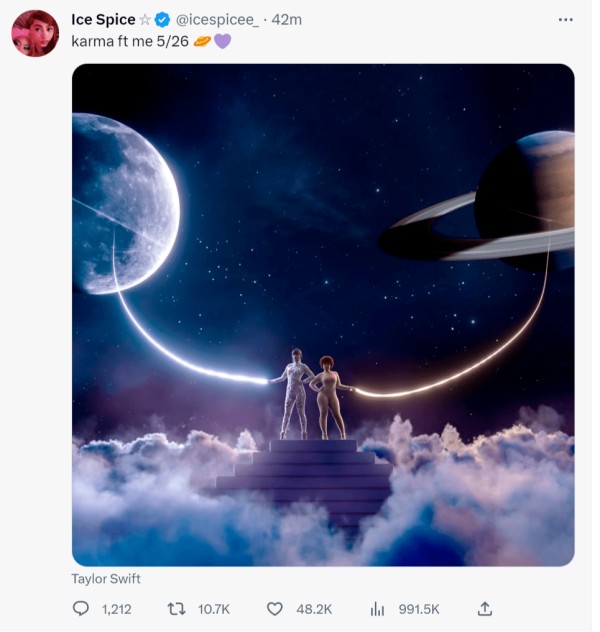Retweet the karma announcement post

[x=176, y=608]
